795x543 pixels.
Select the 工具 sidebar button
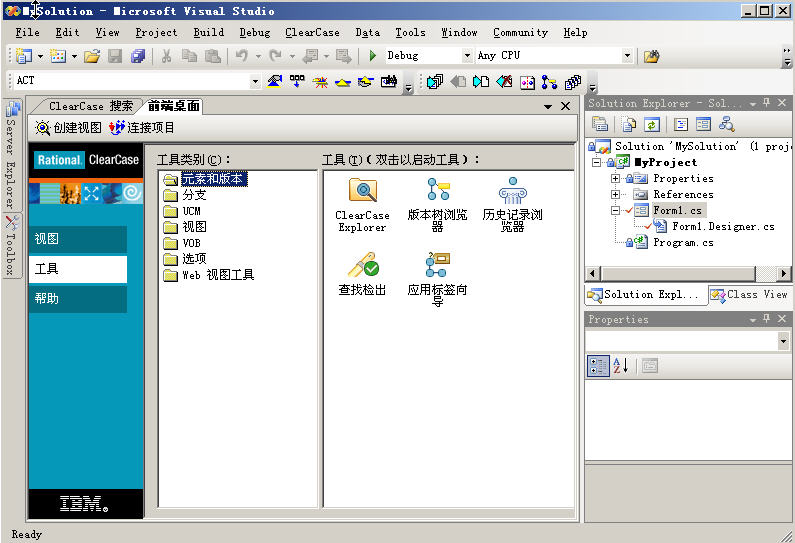click(78, 269)
